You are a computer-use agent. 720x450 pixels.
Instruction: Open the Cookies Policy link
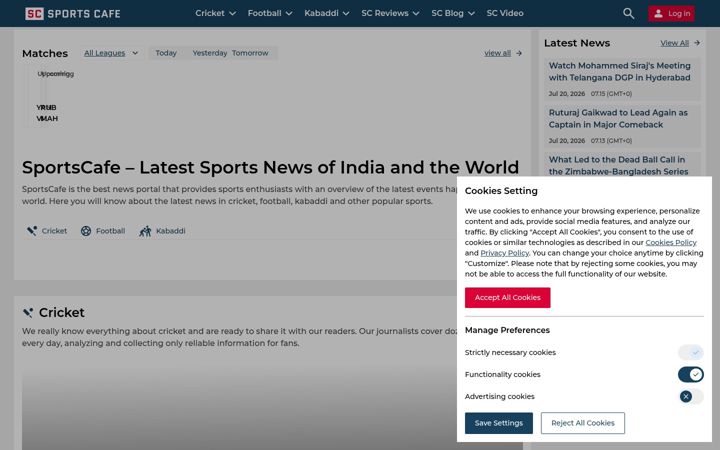point(671,242)
